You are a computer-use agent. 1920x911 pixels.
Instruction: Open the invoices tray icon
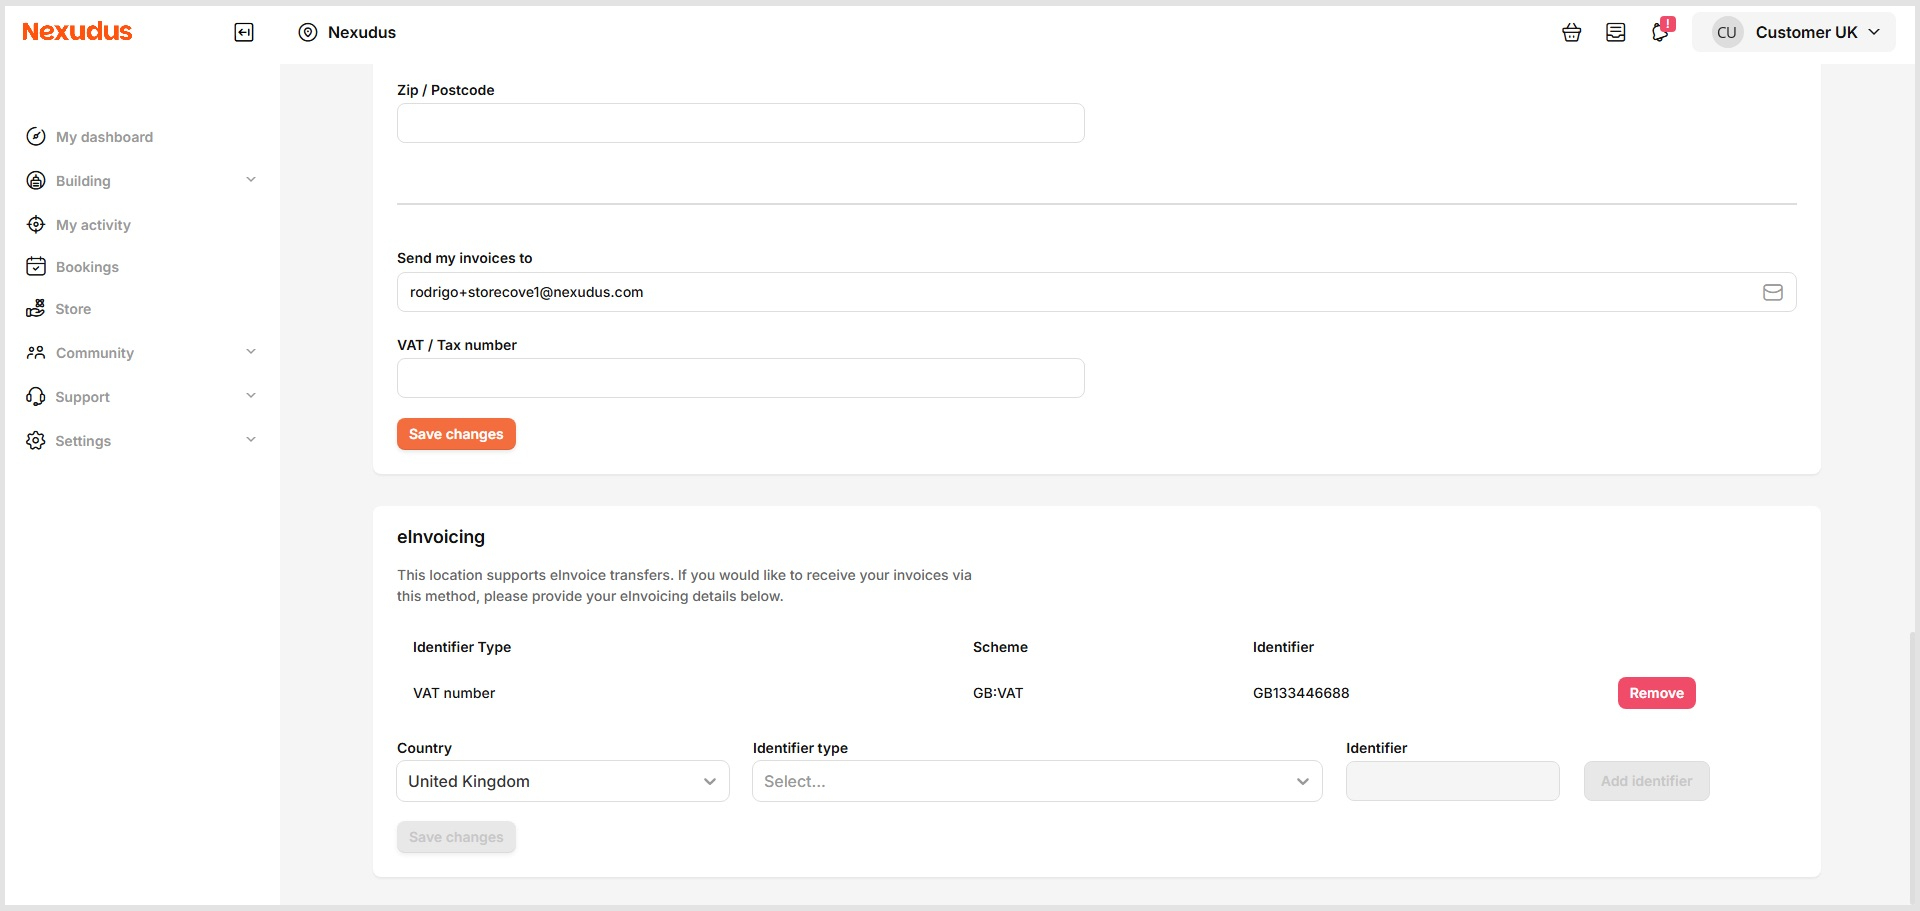pos(1615,32)
